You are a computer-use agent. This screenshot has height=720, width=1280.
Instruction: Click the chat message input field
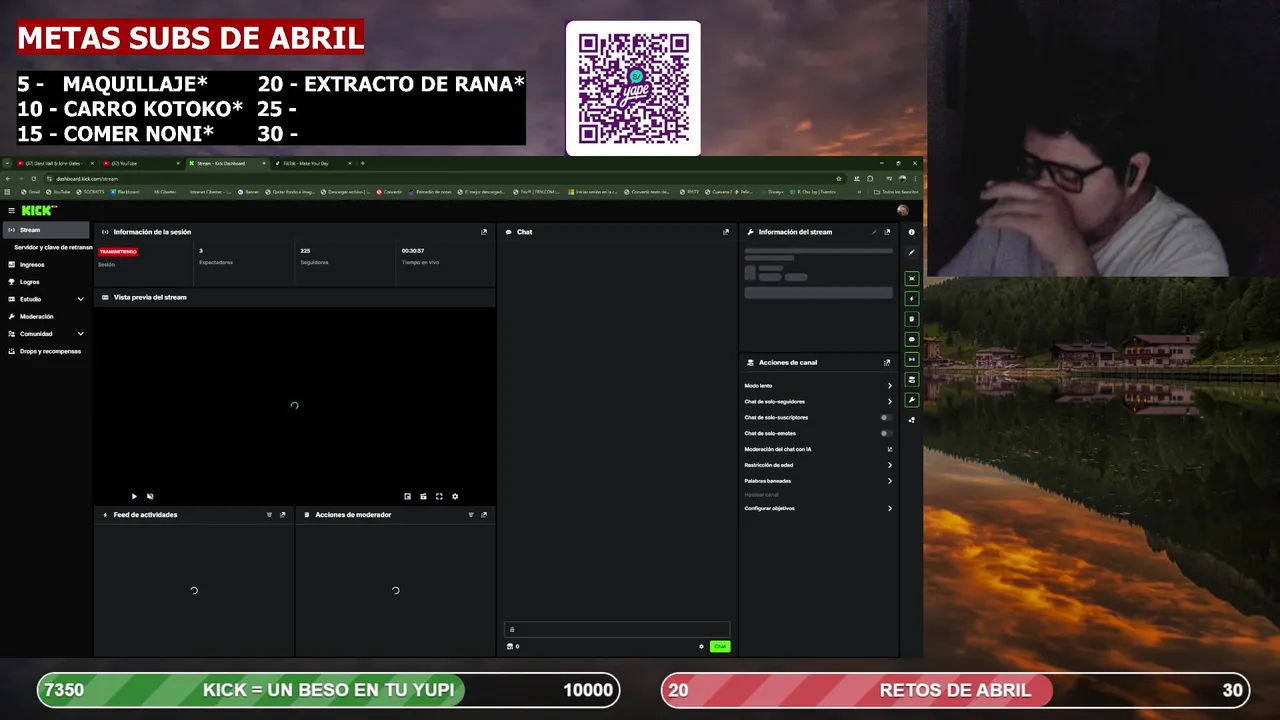click(617, 629)
